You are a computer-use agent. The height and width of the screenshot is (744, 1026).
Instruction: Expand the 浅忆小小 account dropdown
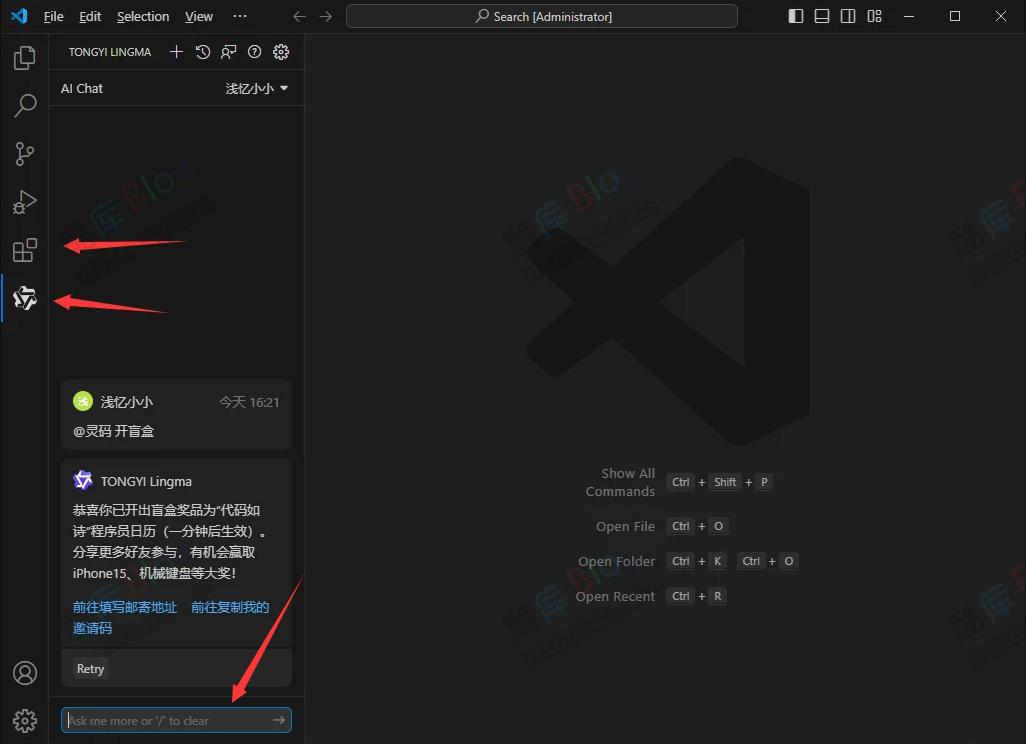257,88
